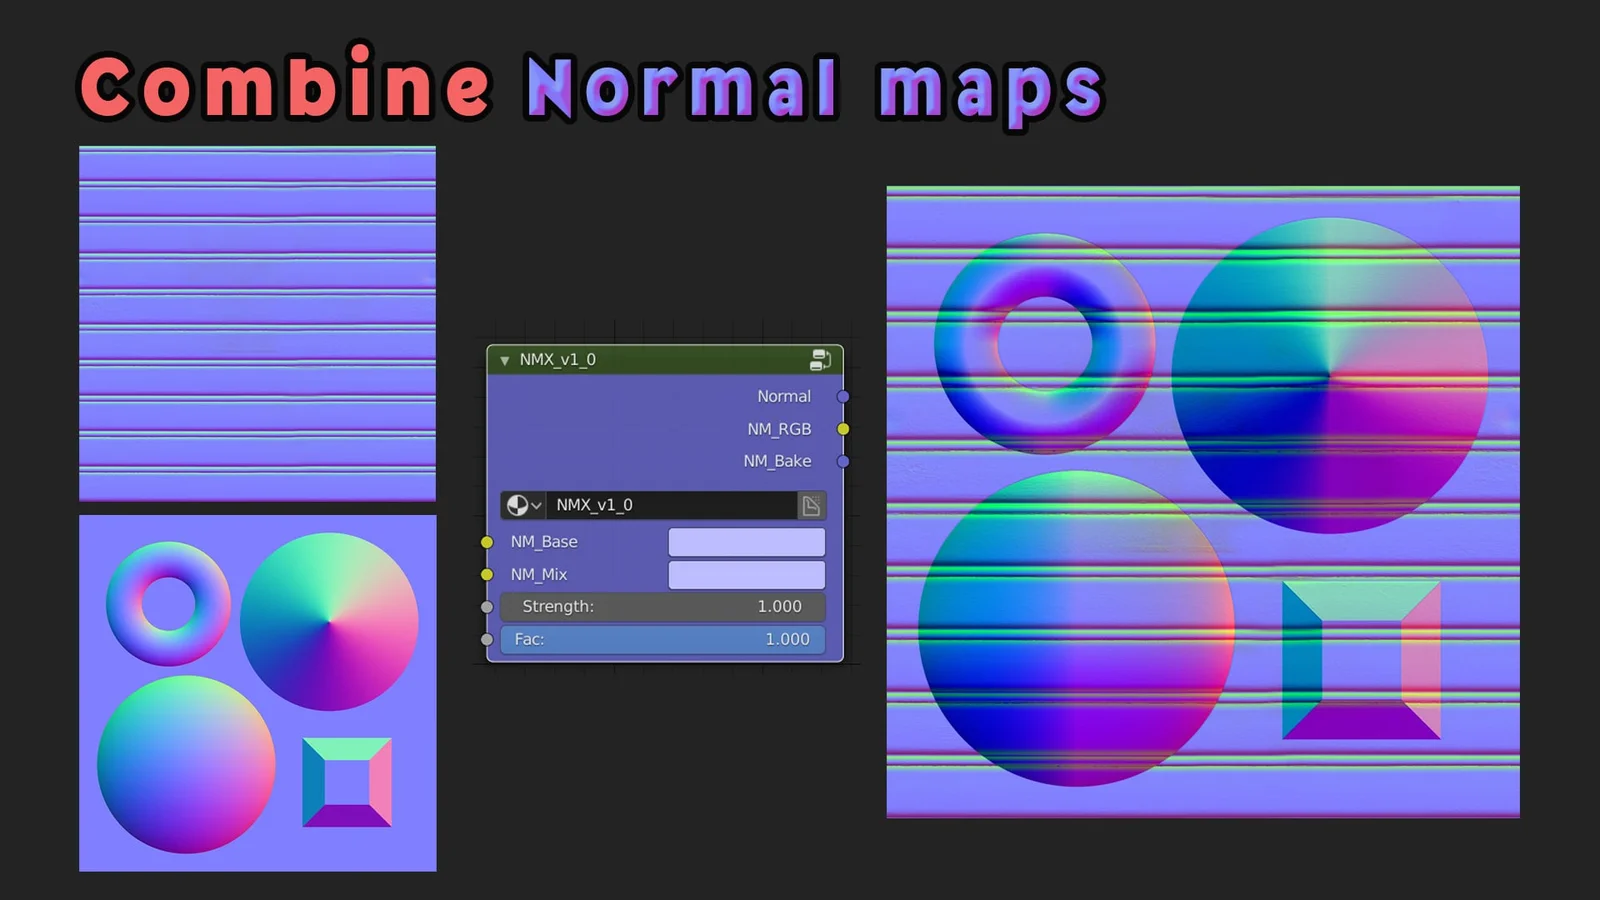
Task: Click the NM_Mix input field
Action: (x=746, y=574)
